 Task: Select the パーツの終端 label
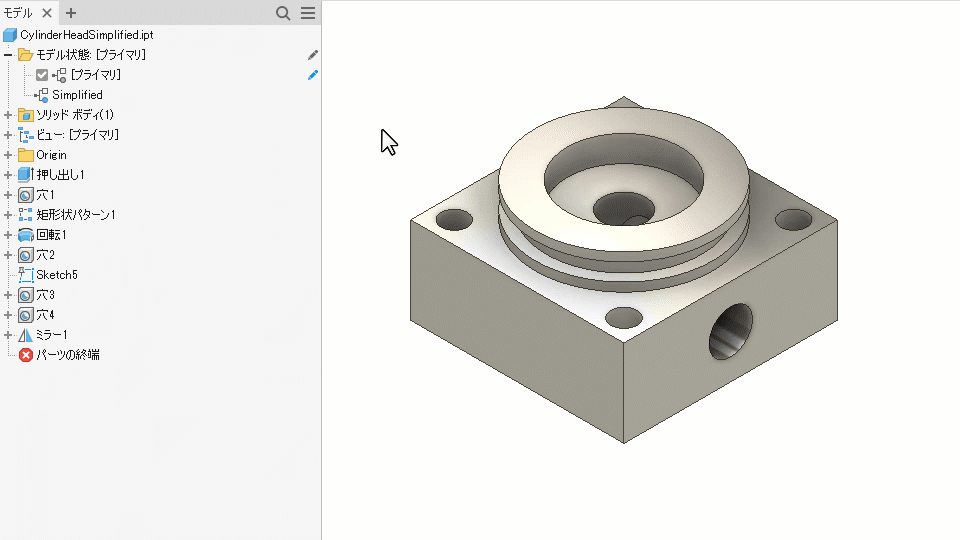pyautogui.click(x=68, y=355)
